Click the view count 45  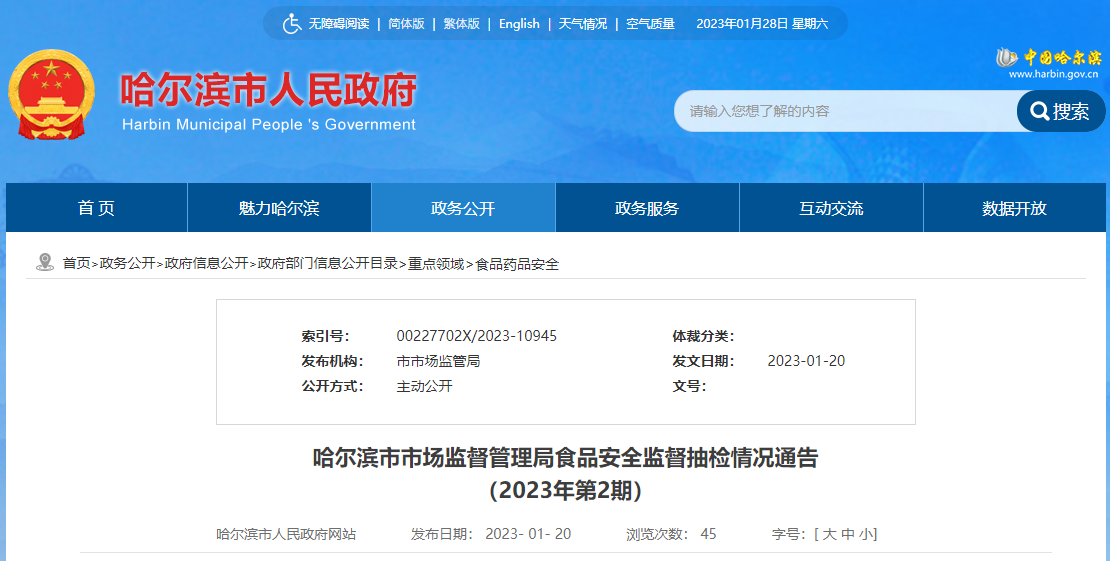pyautogui.click(x=708, y=534)
